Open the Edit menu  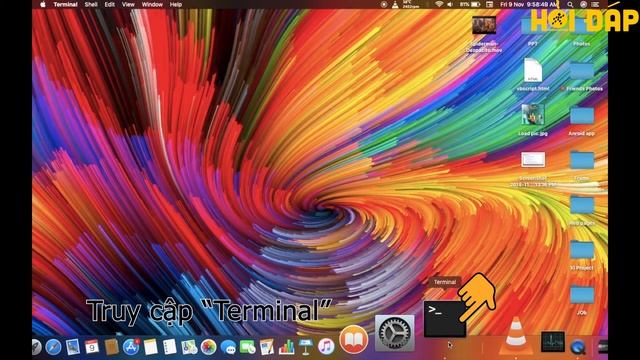tap(109, 4)
